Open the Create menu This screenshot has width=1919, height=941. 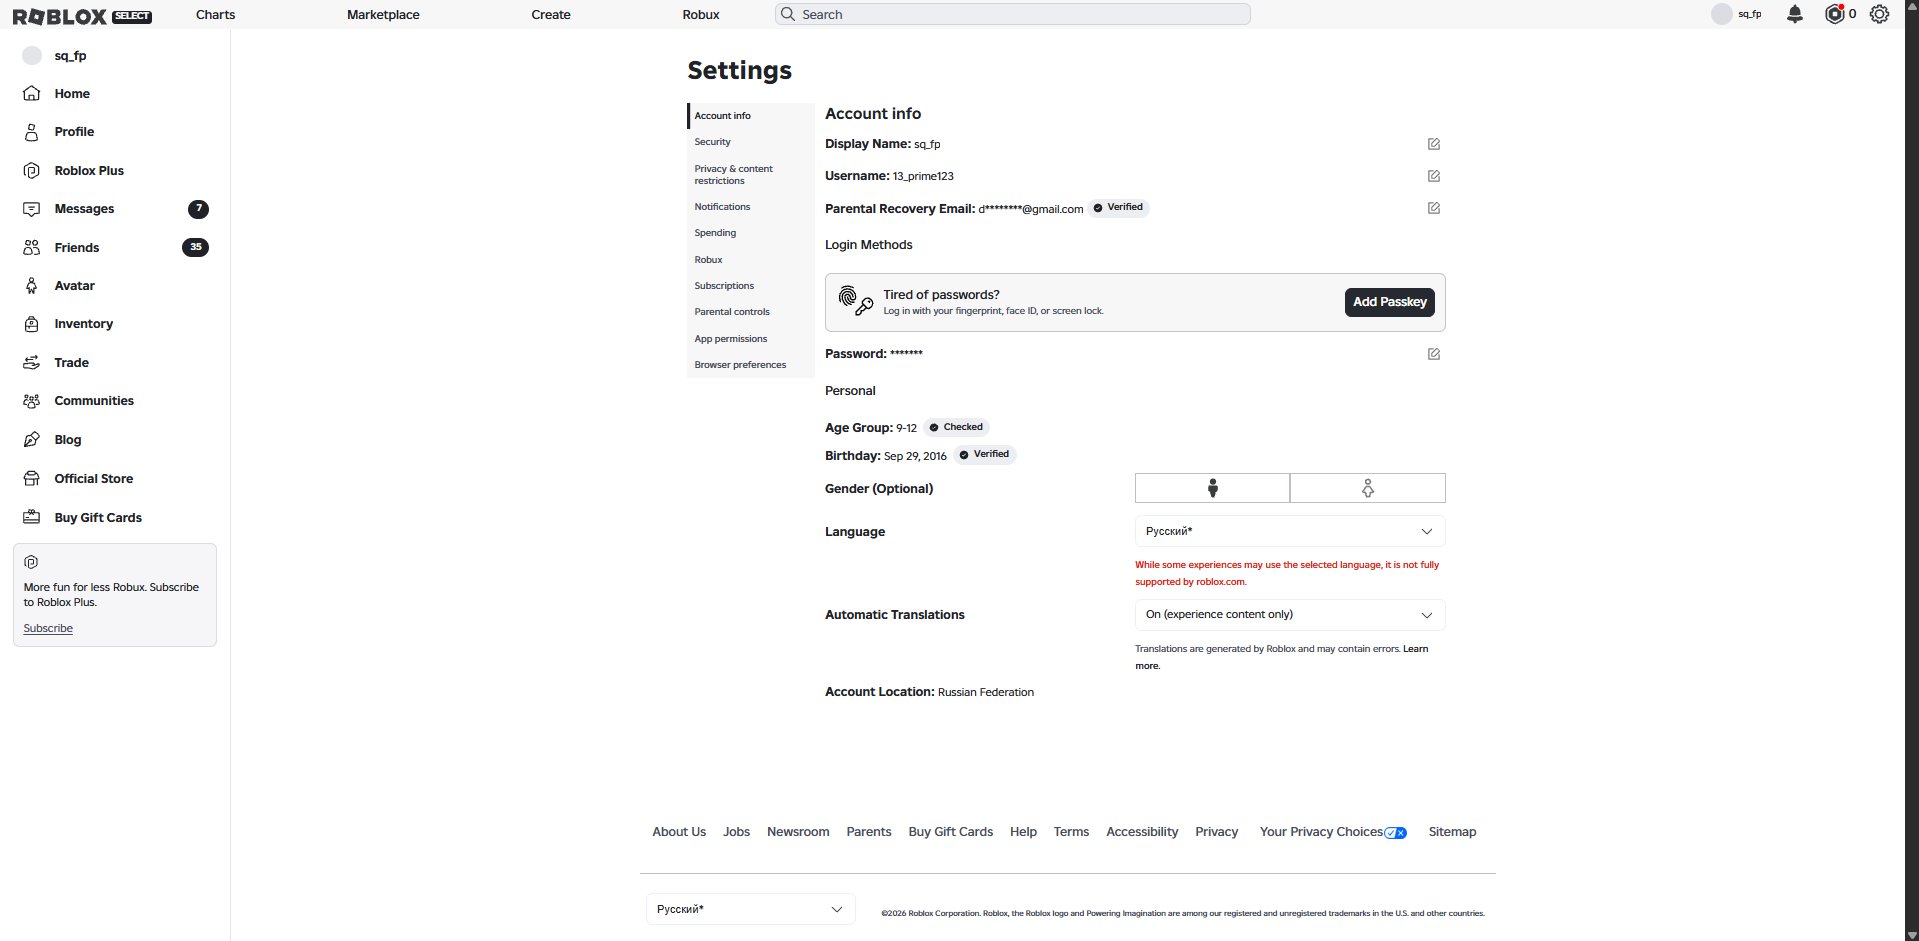[x=551, y=15]
